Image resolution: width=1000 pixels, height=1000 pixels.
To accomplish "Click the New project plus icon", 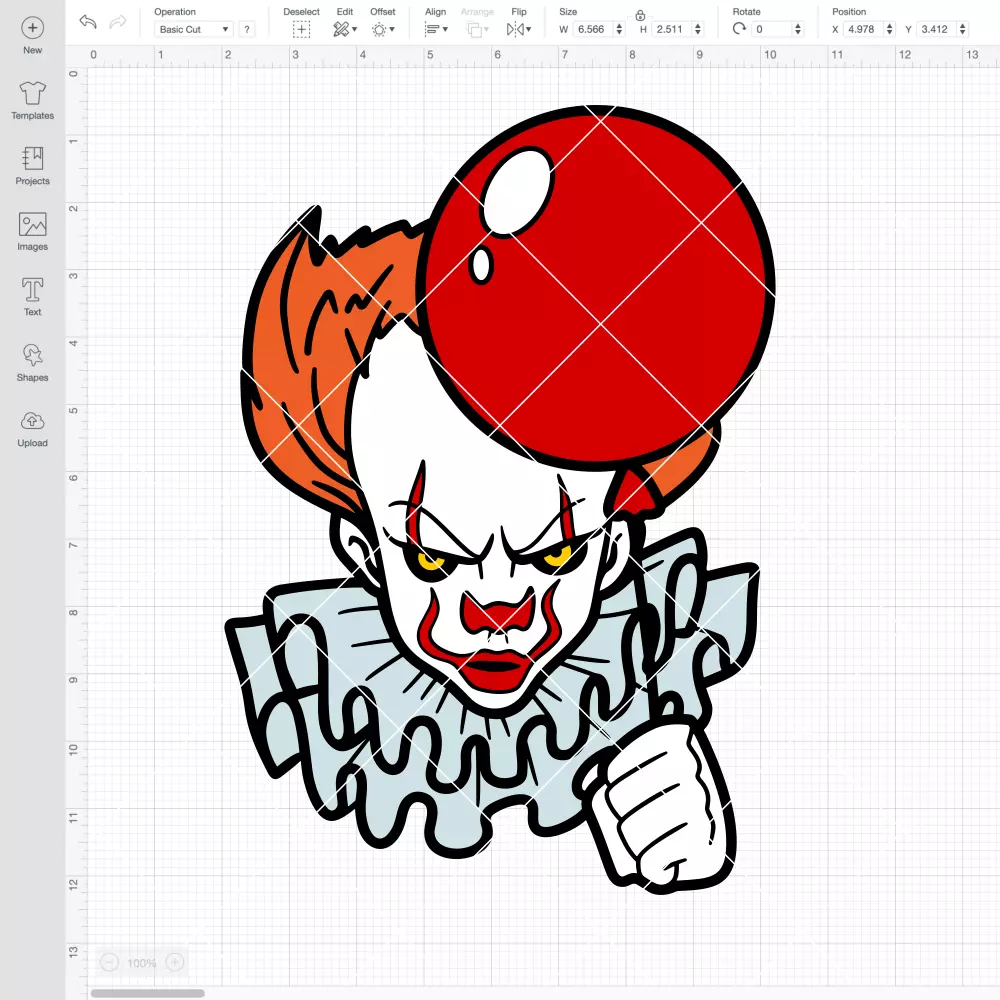I will pos(33,28).
